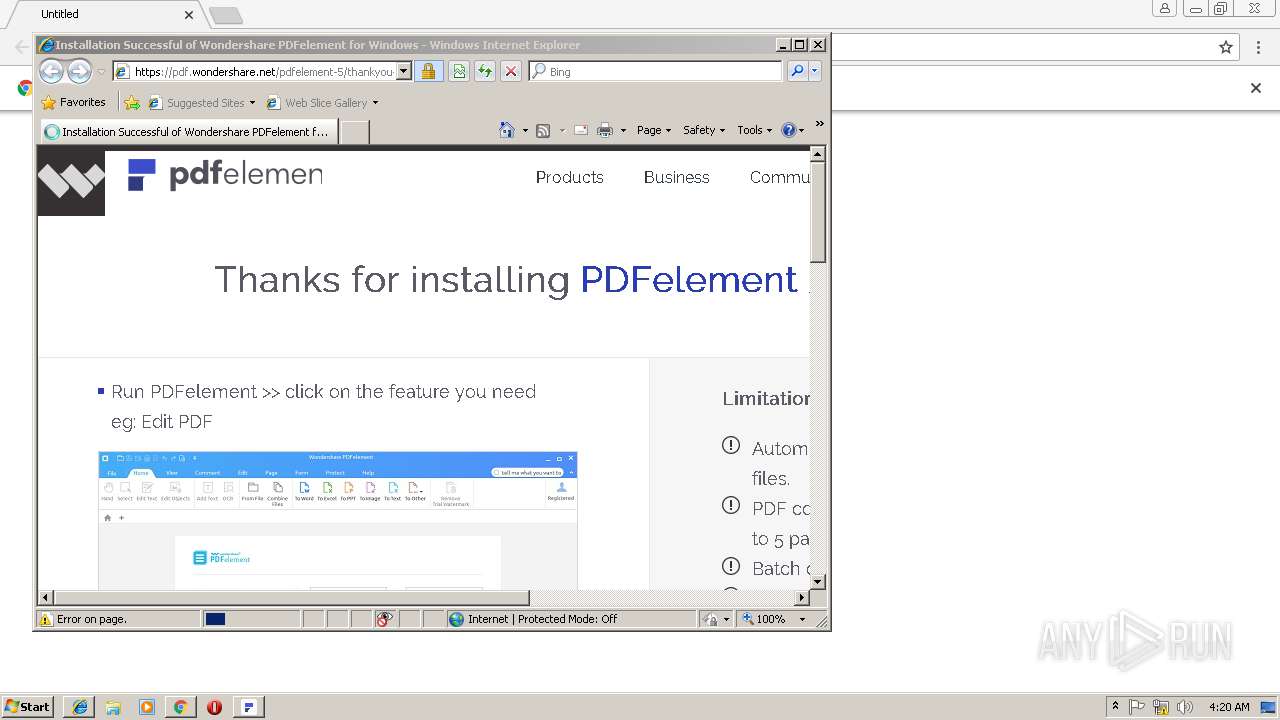Open Windows Explorer folder from taskbar
Viewport: 1280px width, 720px height.
113,707
